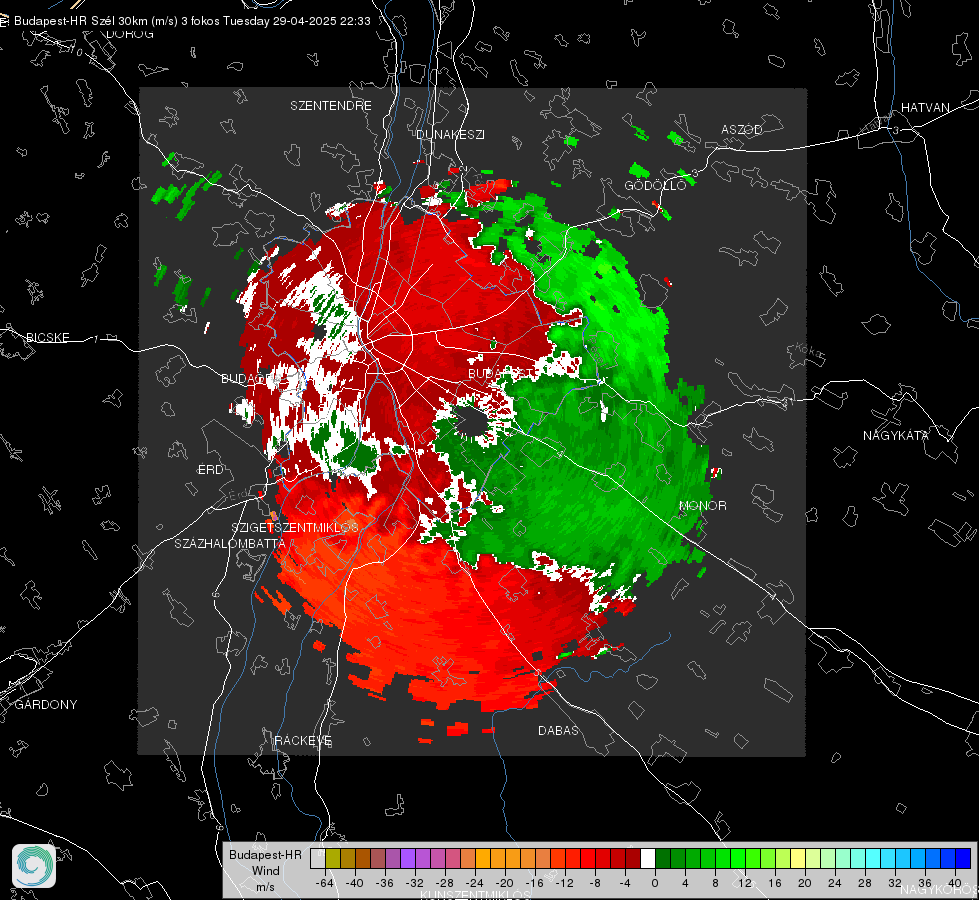
Task: Click the MONOR map label
Action: [x=702, y=505]
